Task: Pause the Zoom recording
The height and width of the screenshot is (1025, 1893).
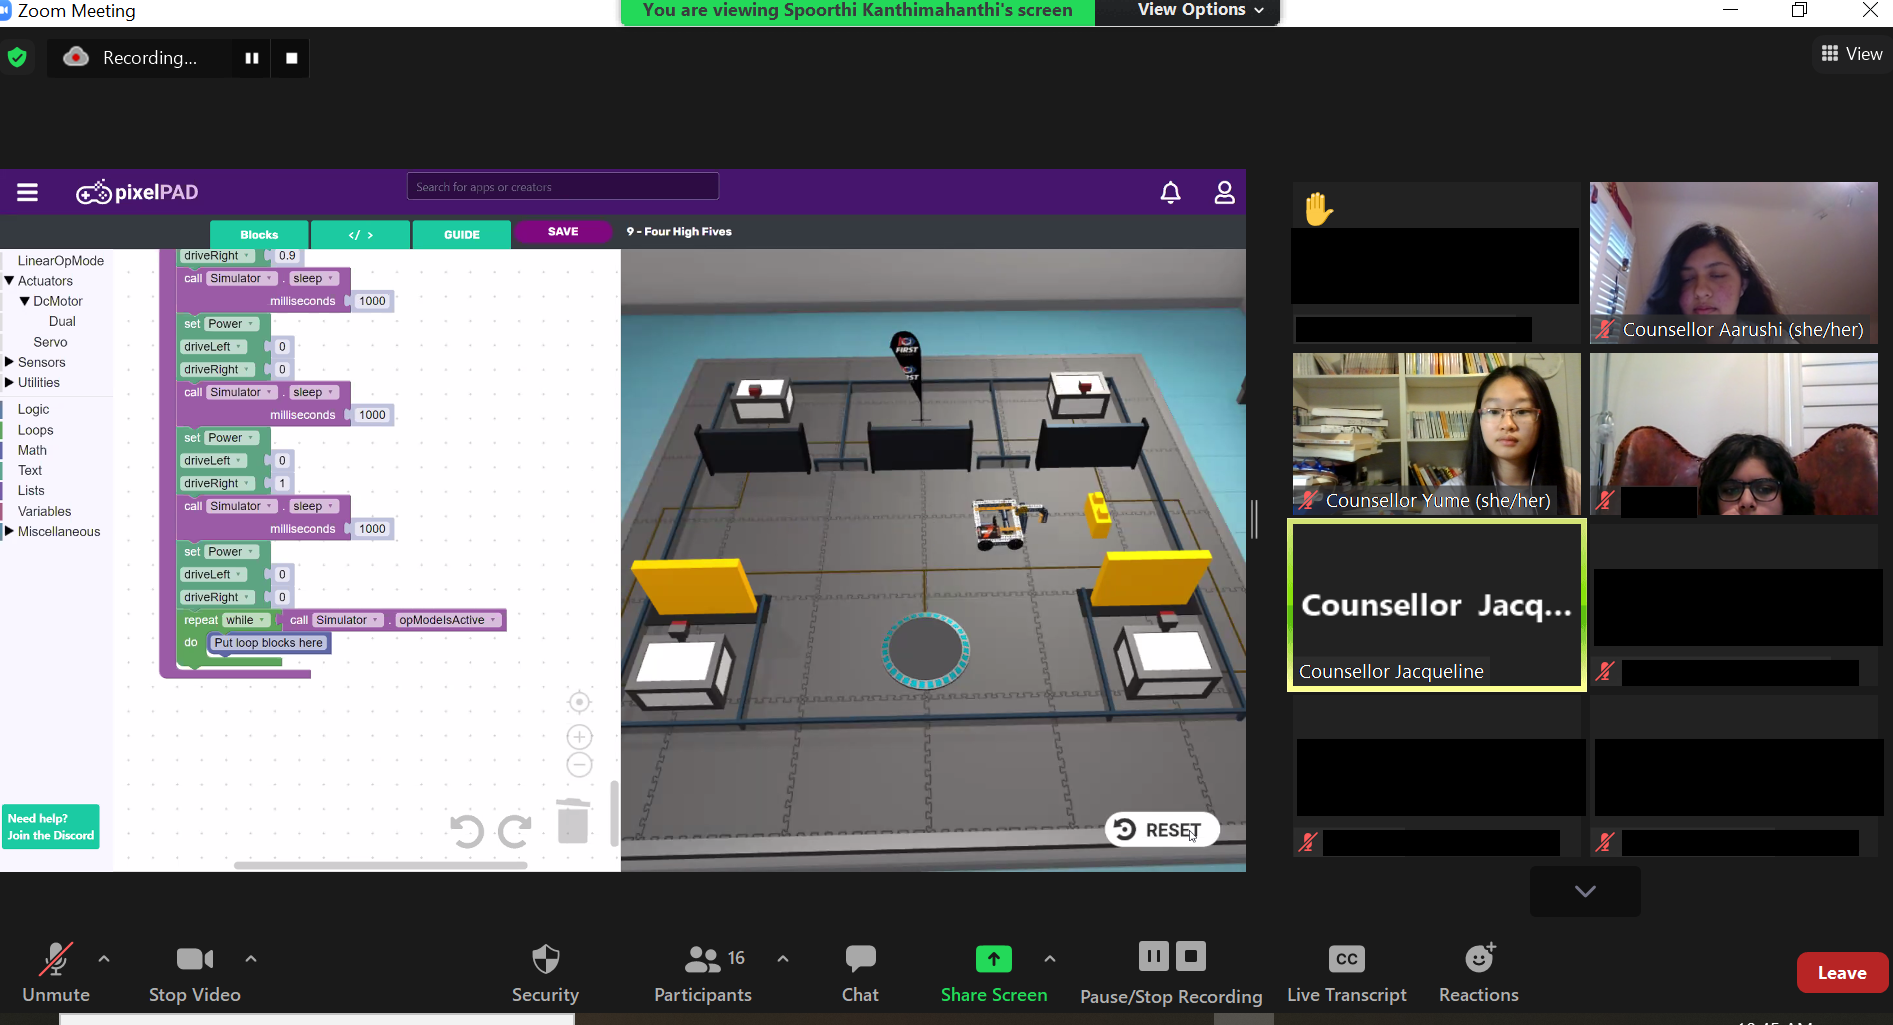Action: 252,58
